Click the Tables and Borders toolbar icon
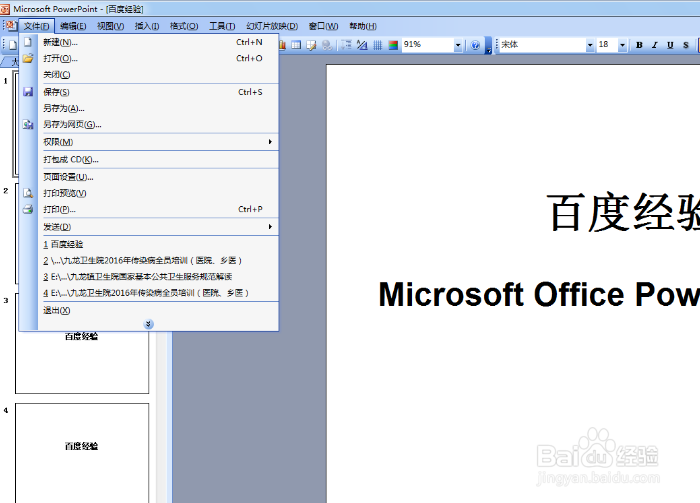This screenshot has width=700, height=503. tap(312, 45)
